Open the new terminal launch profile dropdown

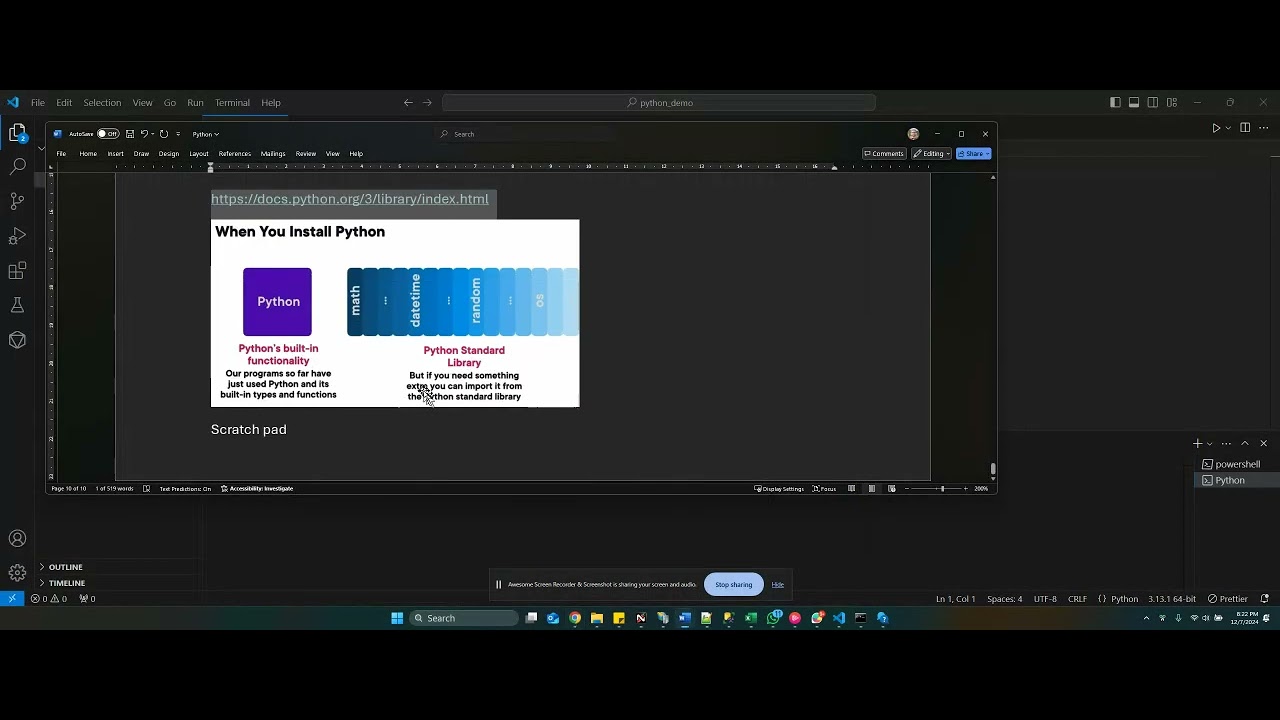[x=1210, y=443]
